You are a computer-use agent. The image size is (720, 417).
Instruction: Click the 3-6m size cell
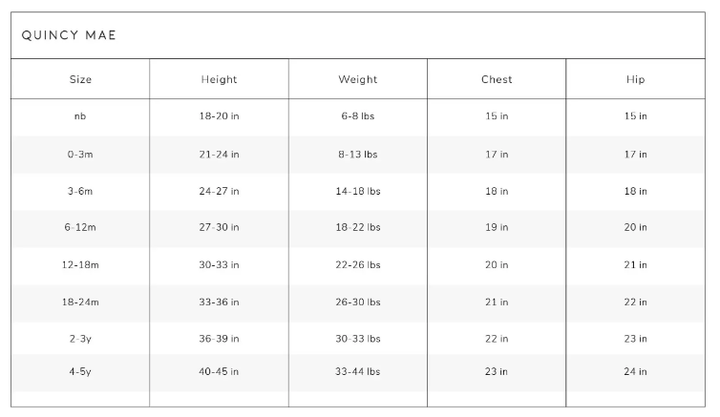click(x=80, y=191)
